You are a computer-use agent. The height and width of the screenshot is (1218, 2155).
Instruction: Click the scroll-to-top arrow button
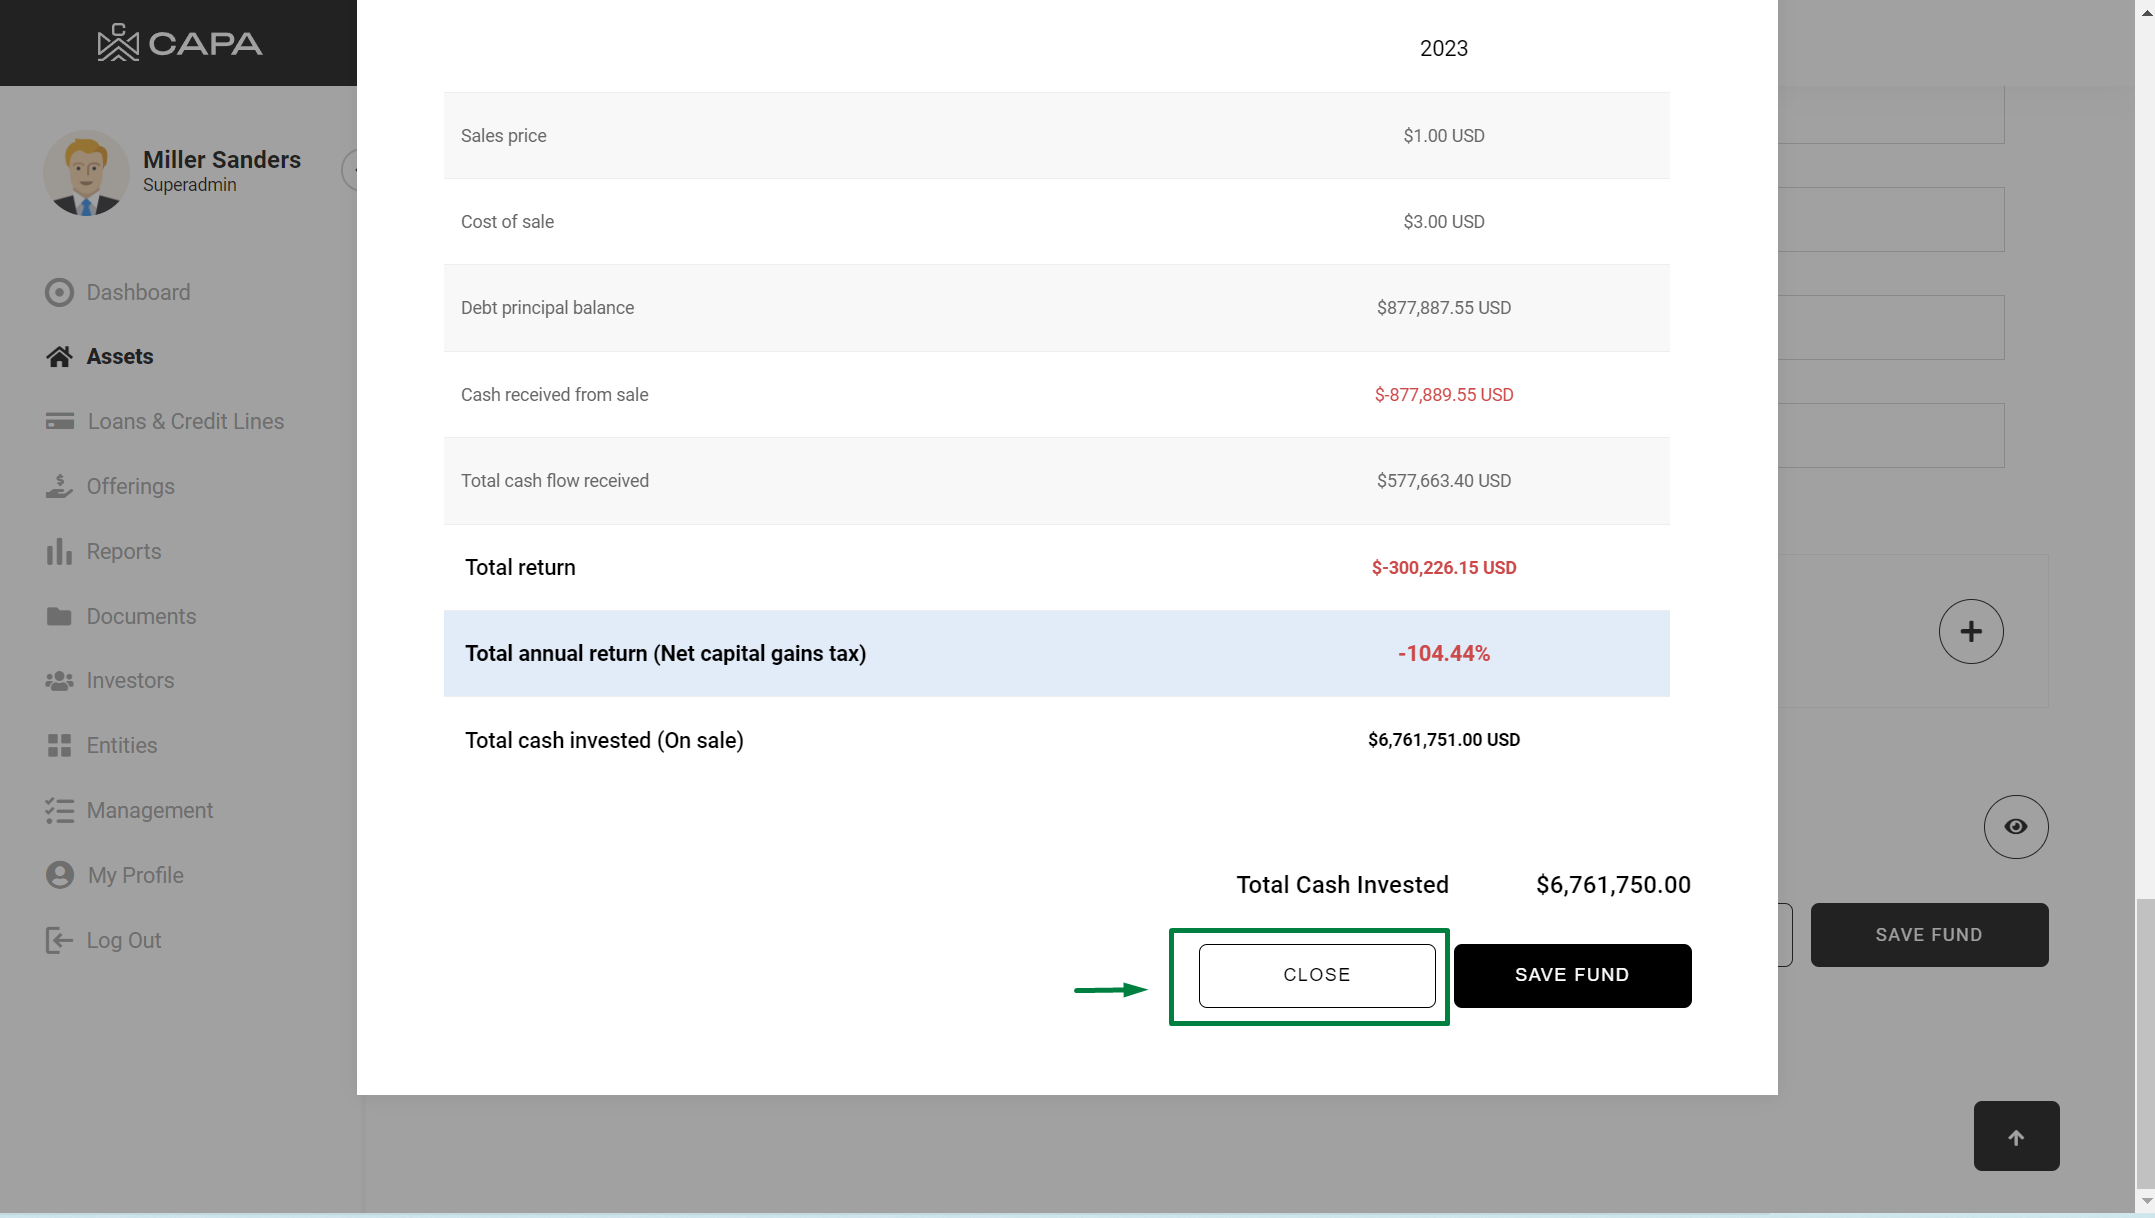click(2015, 1137)
